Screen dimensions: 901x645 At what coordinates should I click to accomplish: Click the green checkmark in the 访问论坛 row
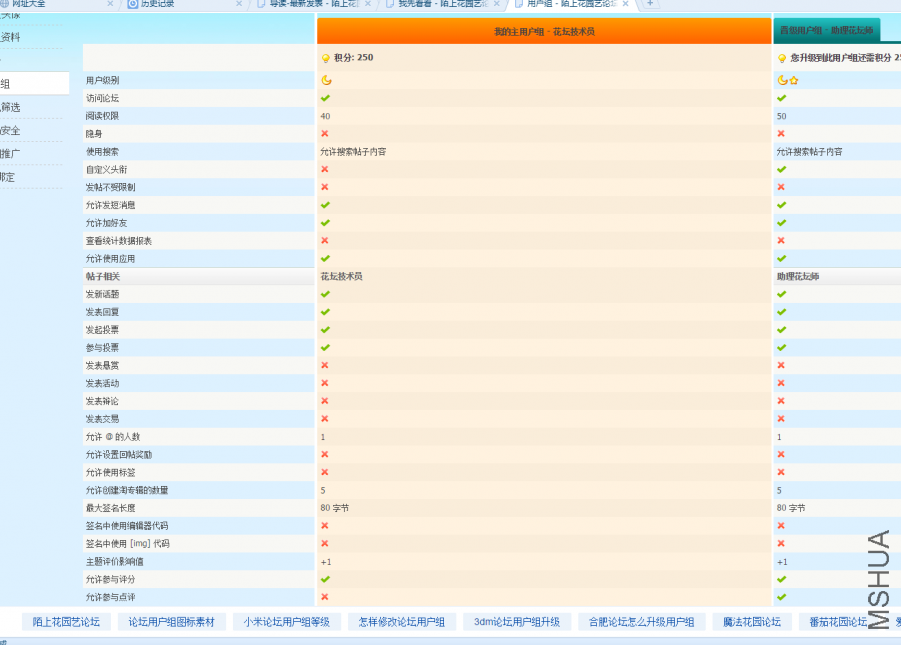(325, 98)
